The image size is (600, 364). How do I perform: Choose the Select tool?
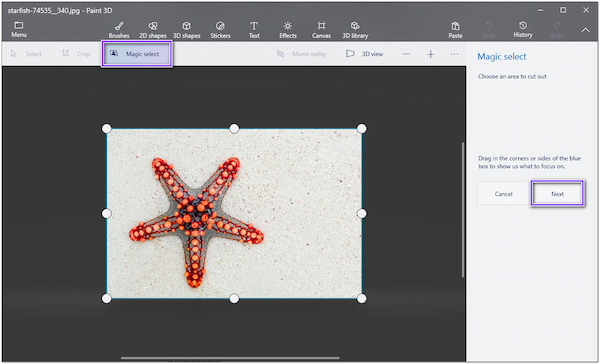tap(26, 54)
